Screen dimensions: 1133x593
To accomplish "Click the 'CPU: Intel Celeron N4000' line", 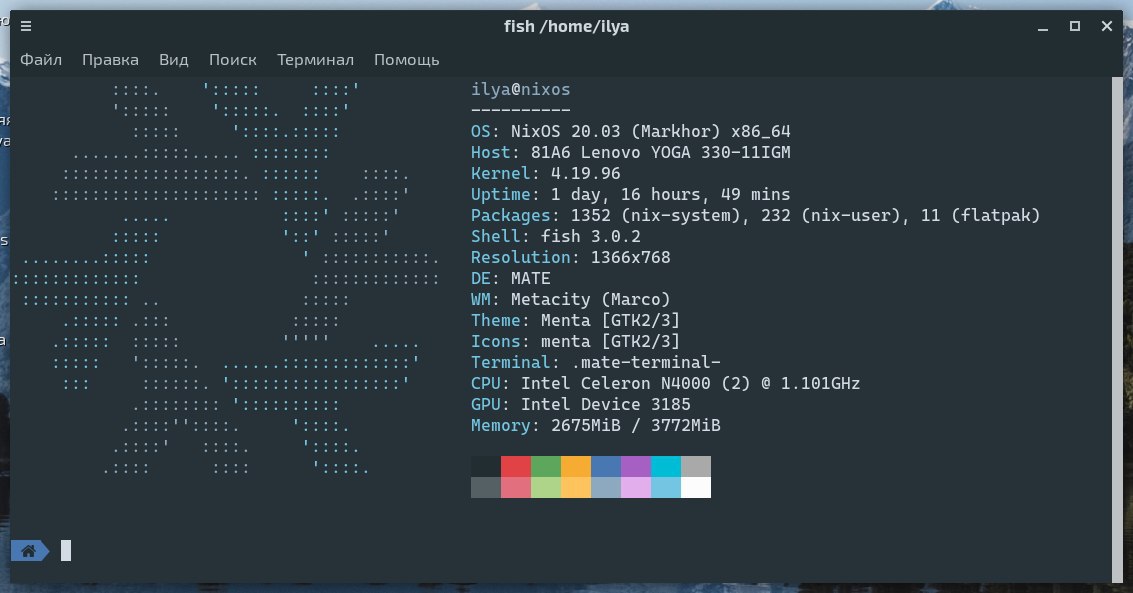I will coord(665,383).
